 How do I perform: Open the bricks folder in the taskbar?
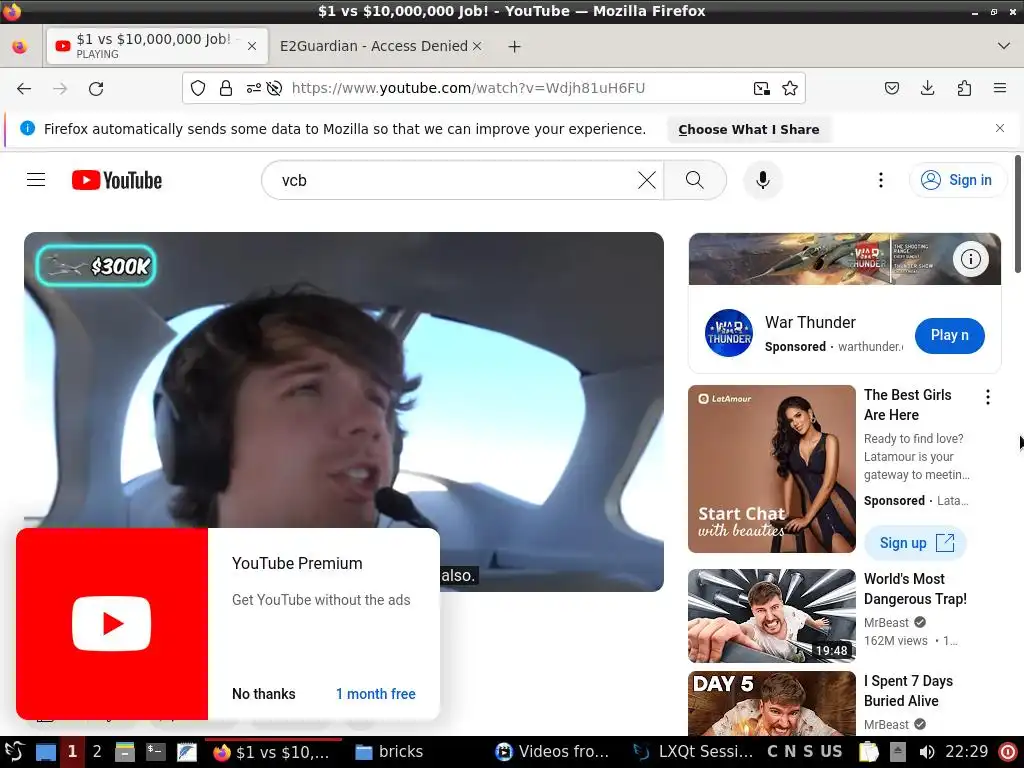tap(389, 752)
